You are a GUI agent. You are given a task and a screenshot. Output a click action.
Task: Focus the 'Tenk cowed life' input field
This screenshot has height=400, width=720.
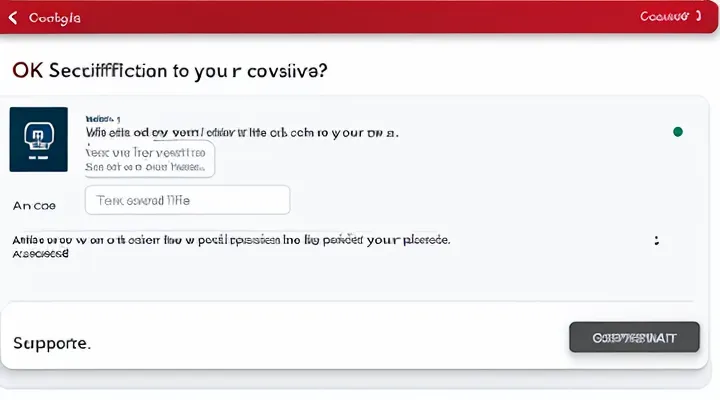click(x=187, y=200)
